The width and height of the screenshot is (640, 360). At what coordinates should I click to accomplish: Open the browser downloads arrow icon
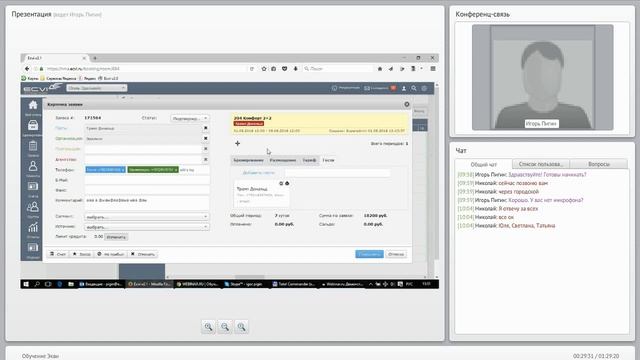296,69
